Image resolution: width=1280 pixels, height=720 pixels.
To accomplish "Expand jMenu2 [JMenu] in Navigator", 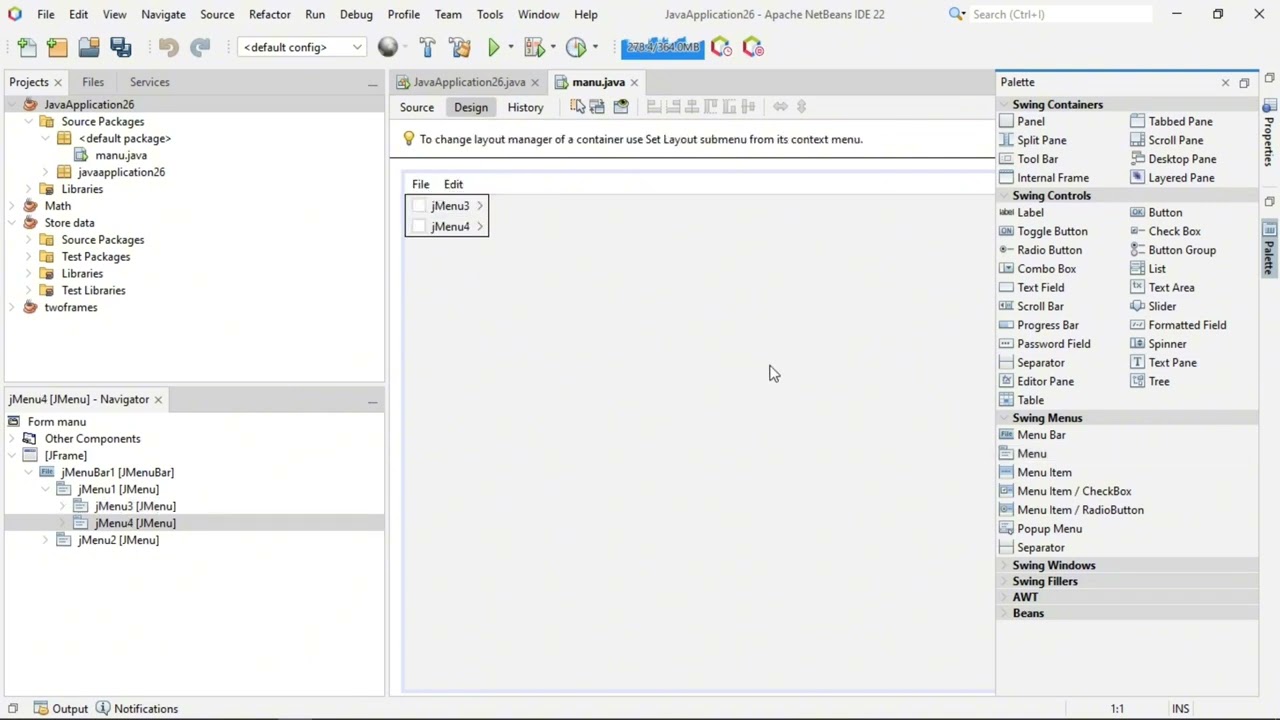I will click(x=45, y=540).
